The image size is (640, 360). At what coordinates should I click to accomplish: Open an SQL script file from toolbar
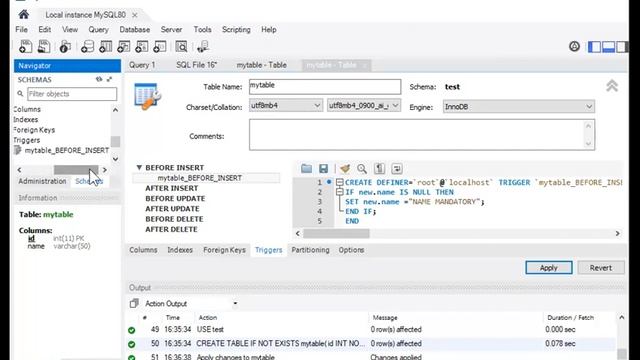[x=44, y=47]
